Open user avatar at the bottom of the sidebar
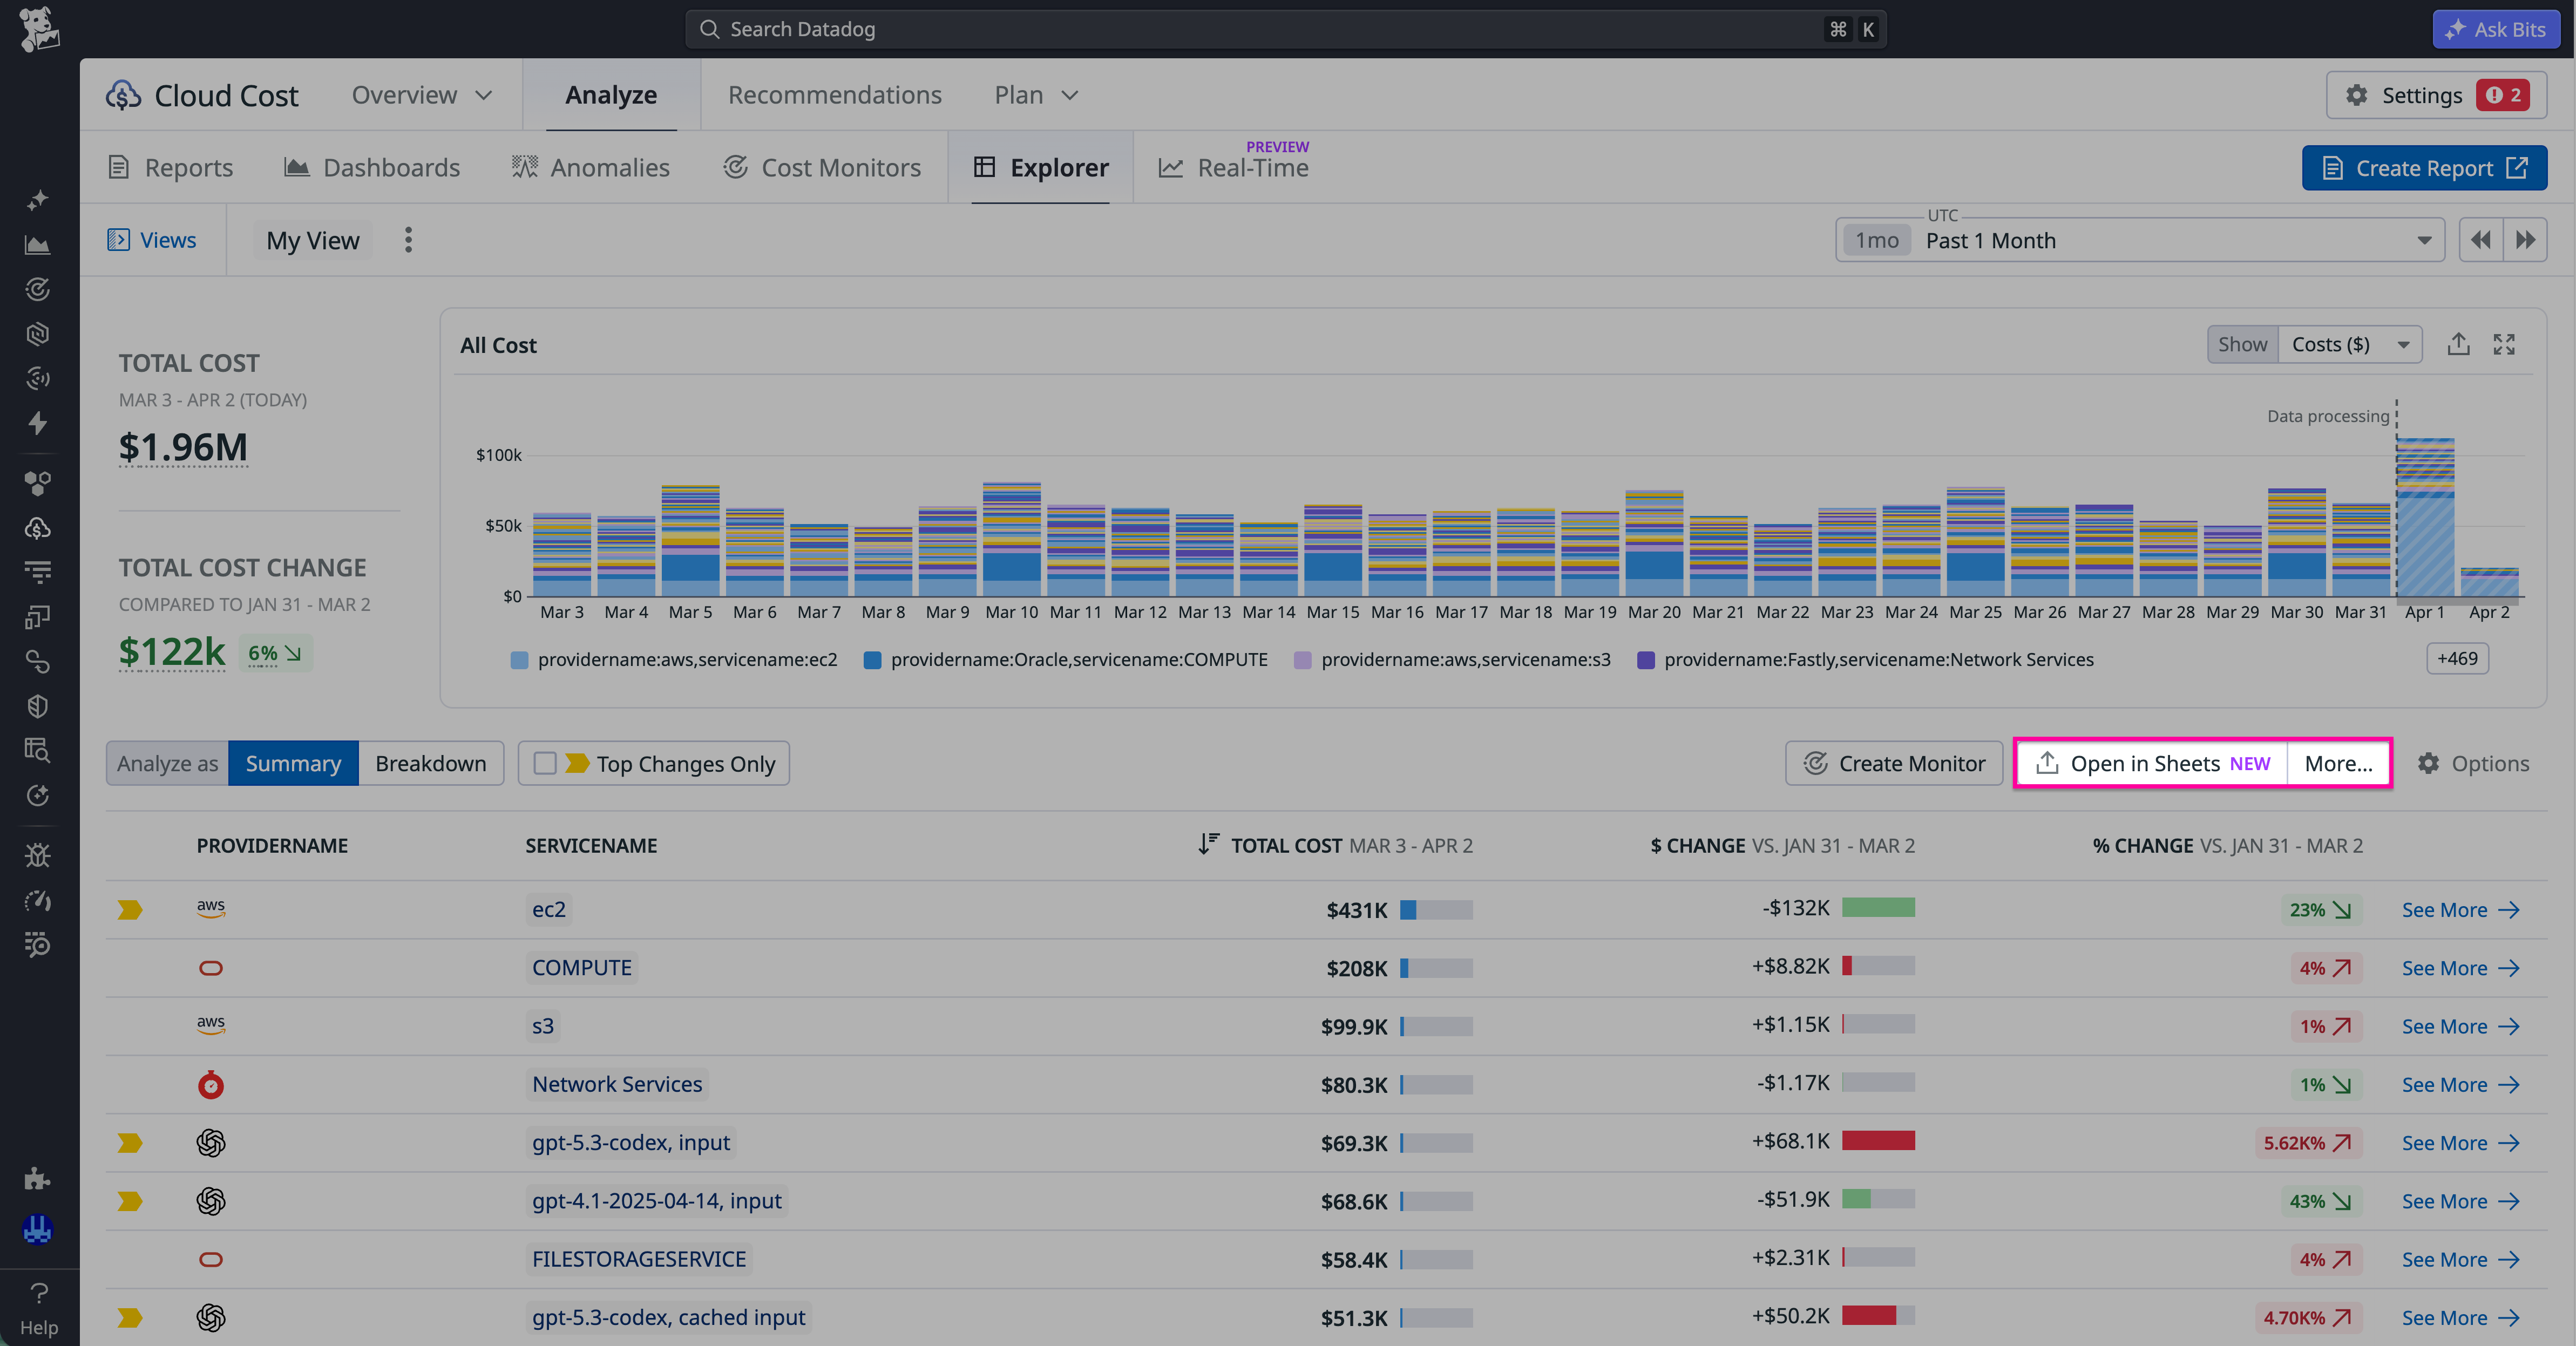This screenshot has width=2576, height=1346. [x=38, y=1229]
